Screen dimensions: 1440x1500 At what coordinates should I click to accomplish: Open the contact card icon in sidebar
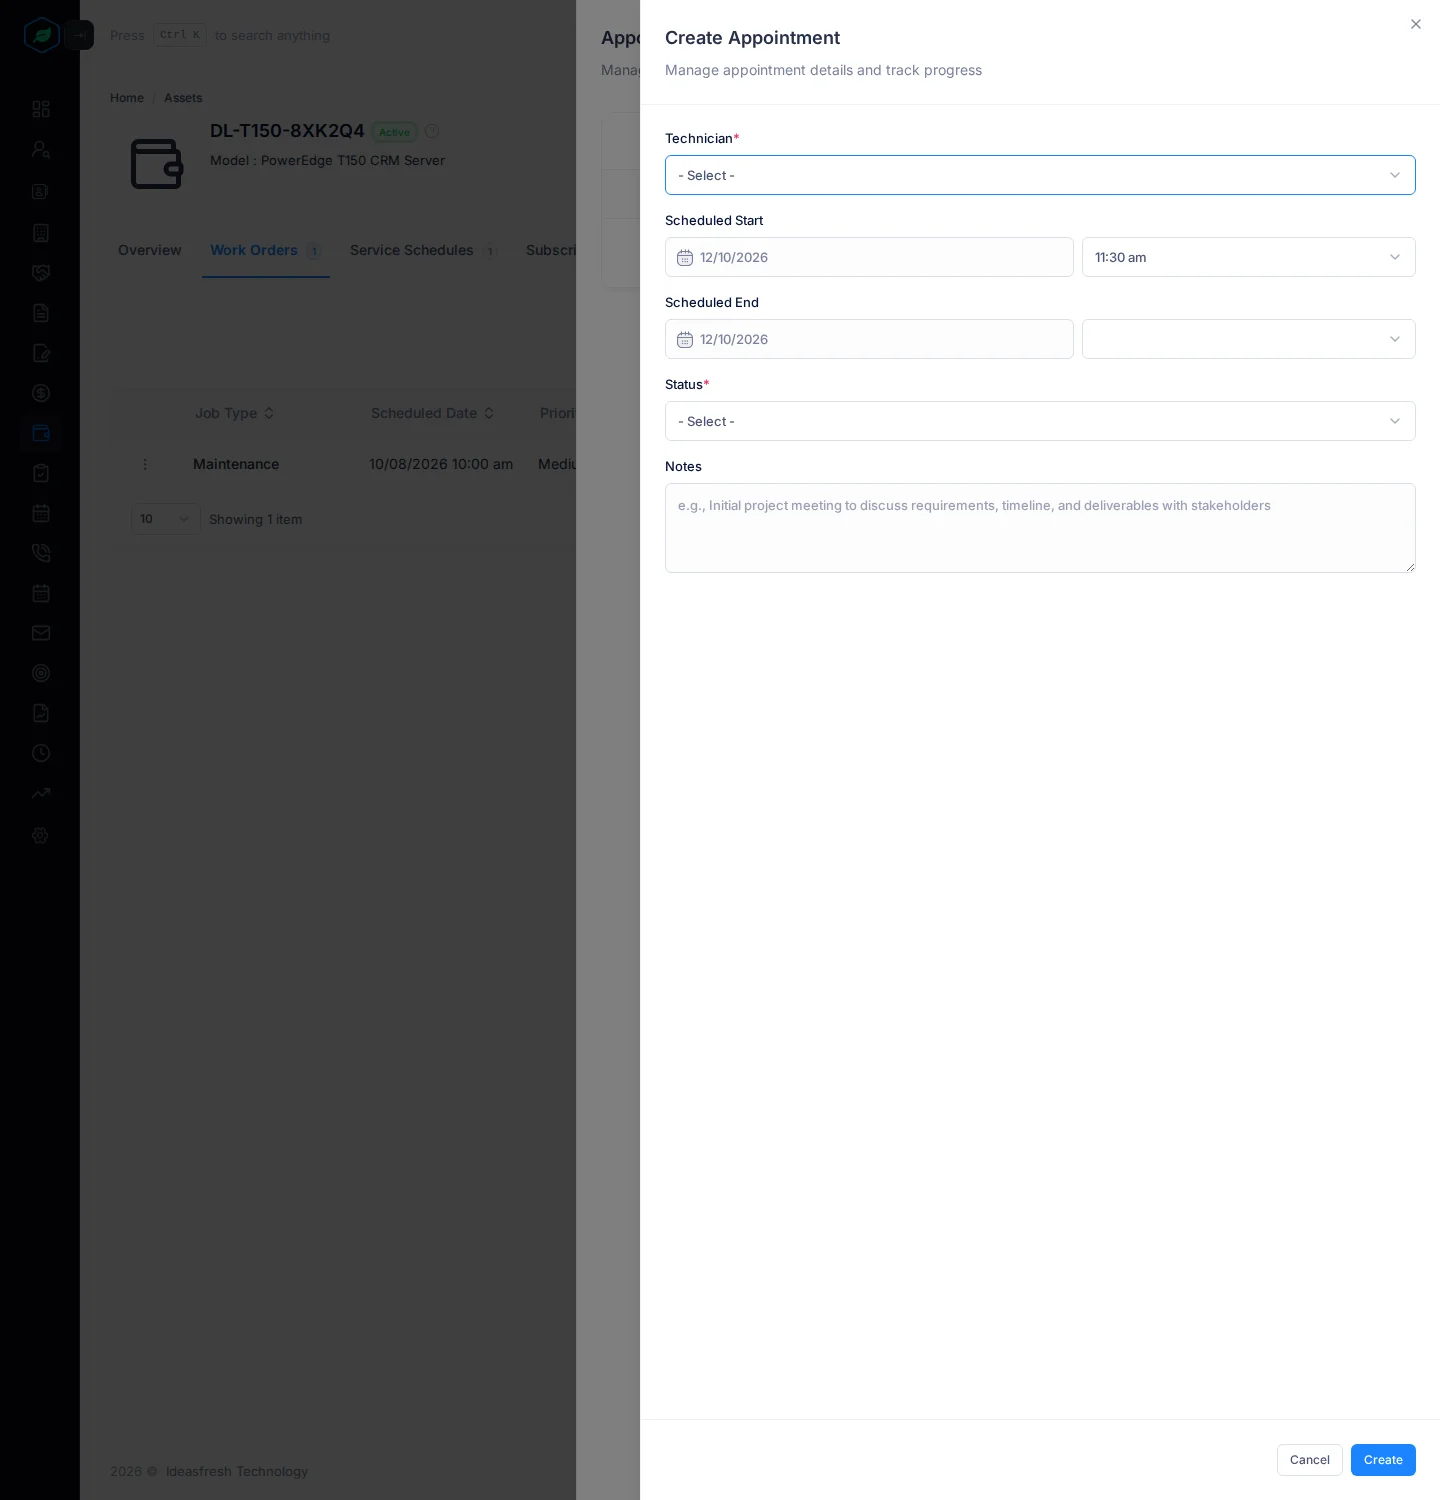coord(41,191)
